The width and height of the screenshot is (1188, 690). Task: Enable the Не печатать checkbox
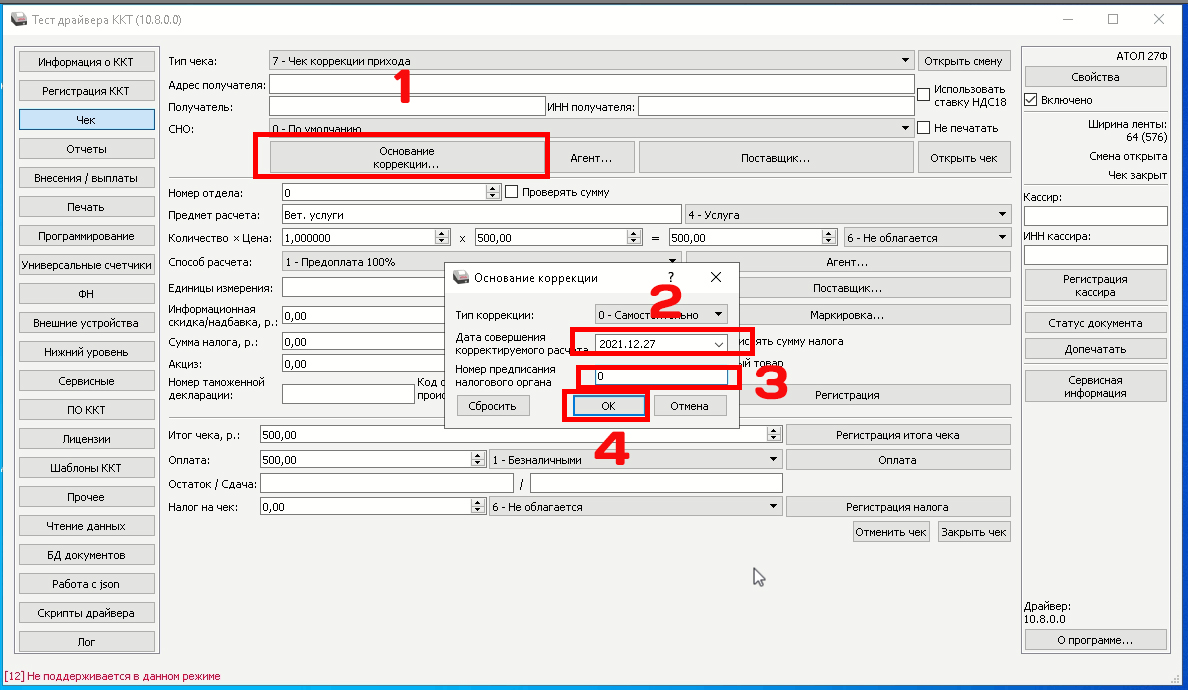924,128
